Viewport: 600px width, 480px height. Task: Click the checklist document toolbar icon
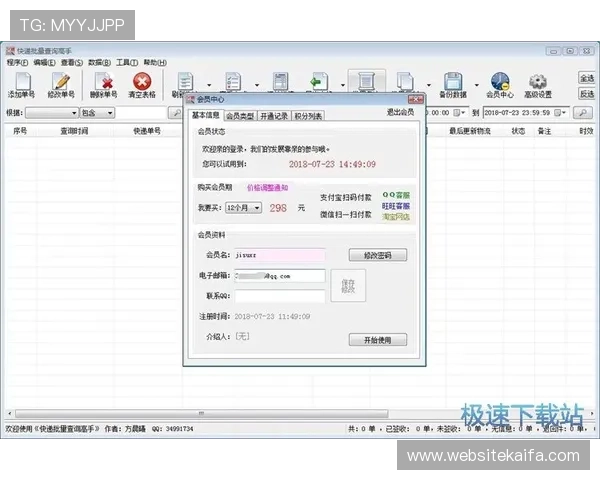233,81
